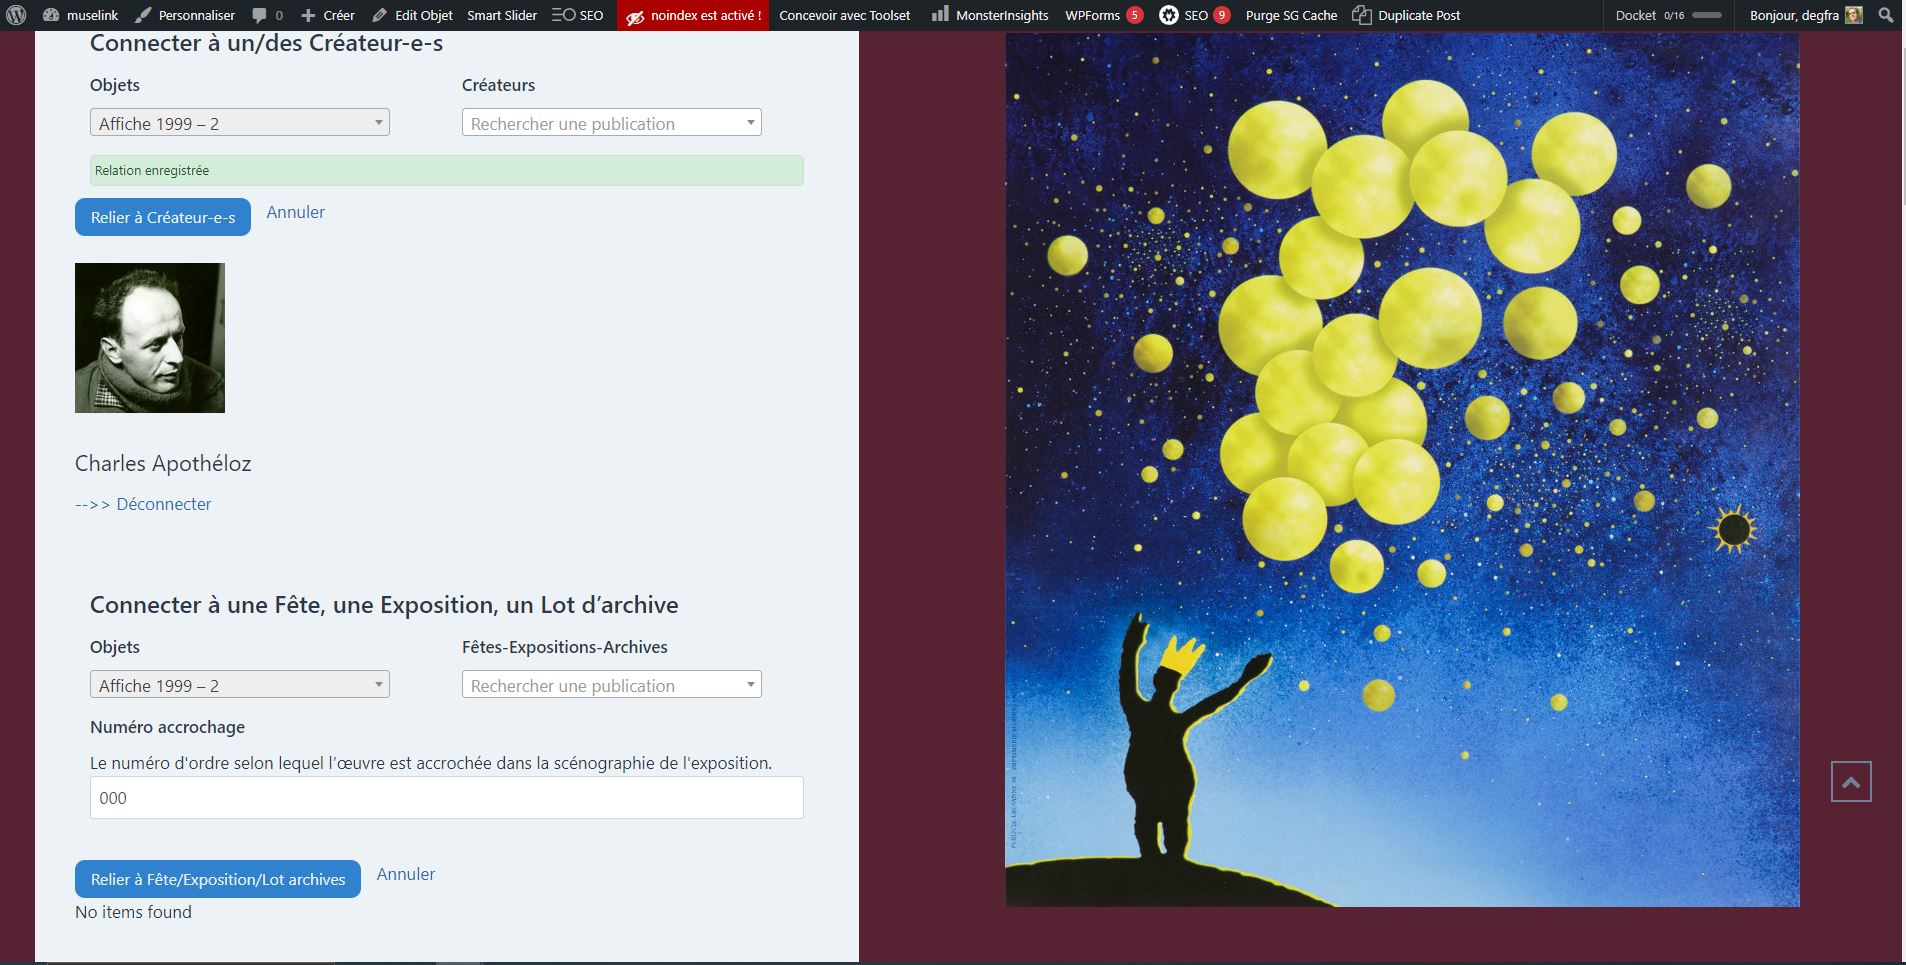This screenshot has width=1906, height=965.
Task: Expand the Objets dropdown in the Fête/Exposition section
Action: pyautogui.click(x=240, y=685)
